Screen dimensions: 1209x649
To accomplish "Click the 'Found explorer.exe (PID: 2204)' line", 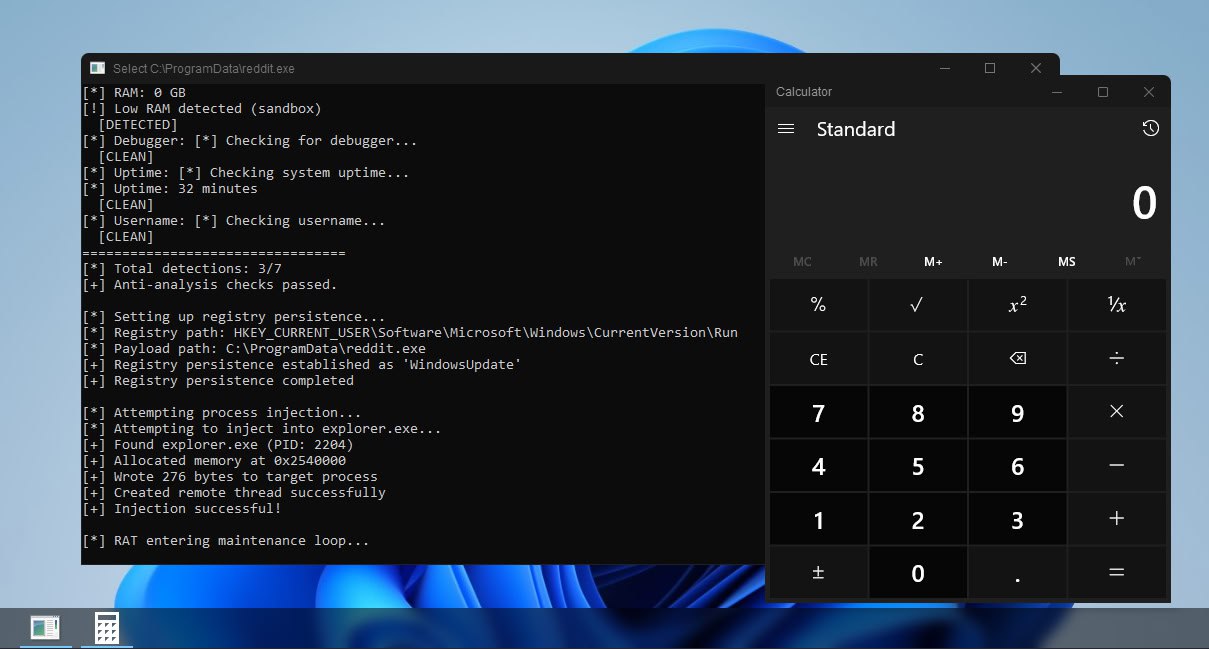I will 218,445.
